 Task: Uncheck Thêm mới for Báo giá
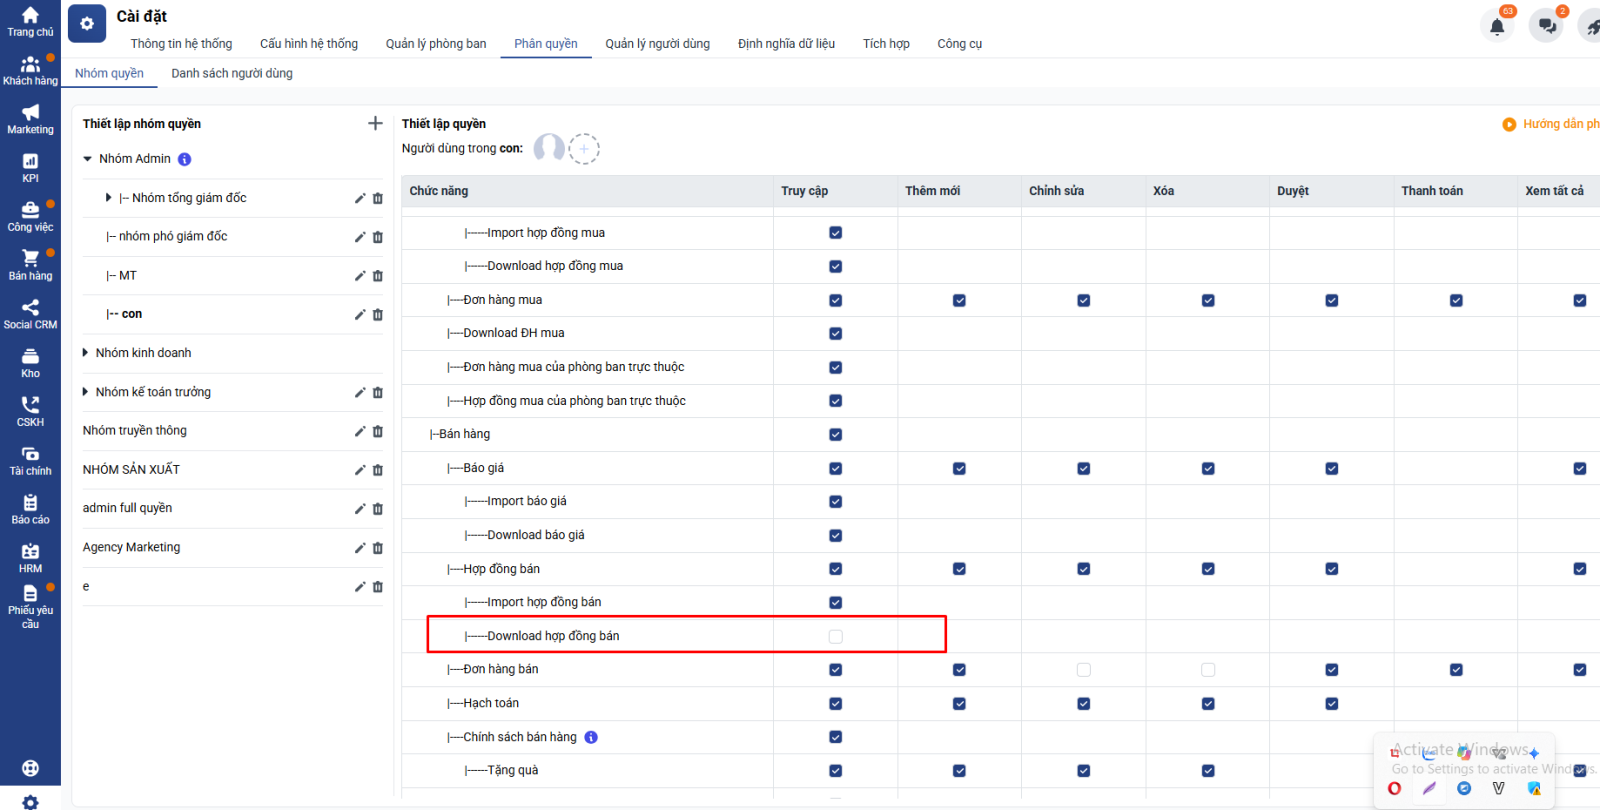tap(959, 468)
